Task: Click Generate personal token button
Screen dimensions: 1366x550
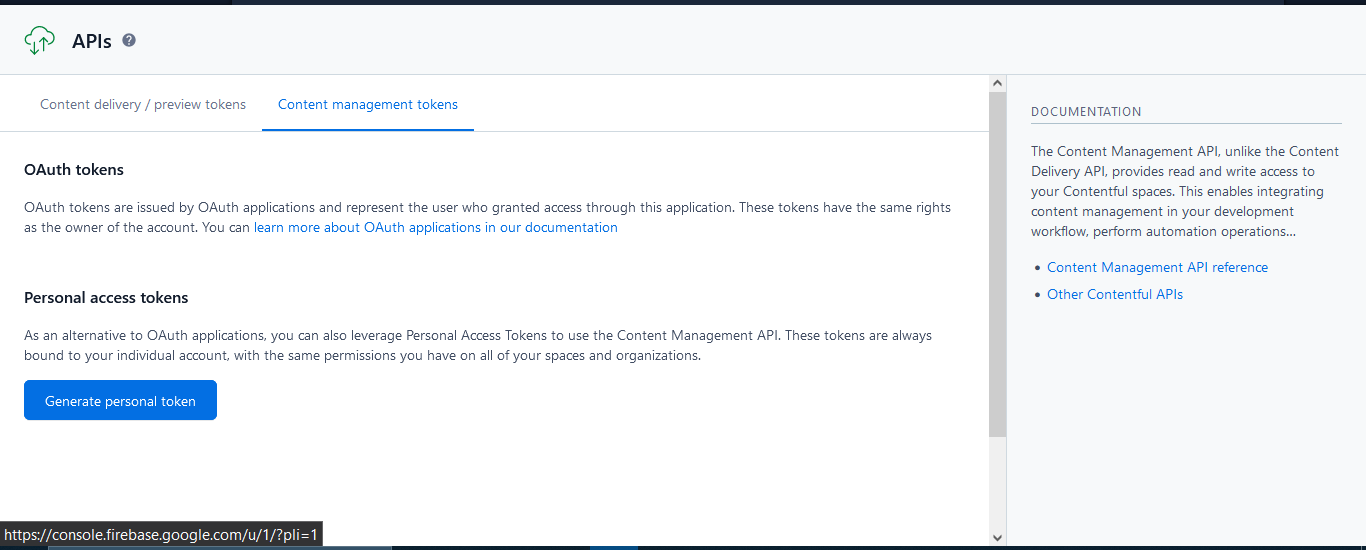Action: click(120, 401)
